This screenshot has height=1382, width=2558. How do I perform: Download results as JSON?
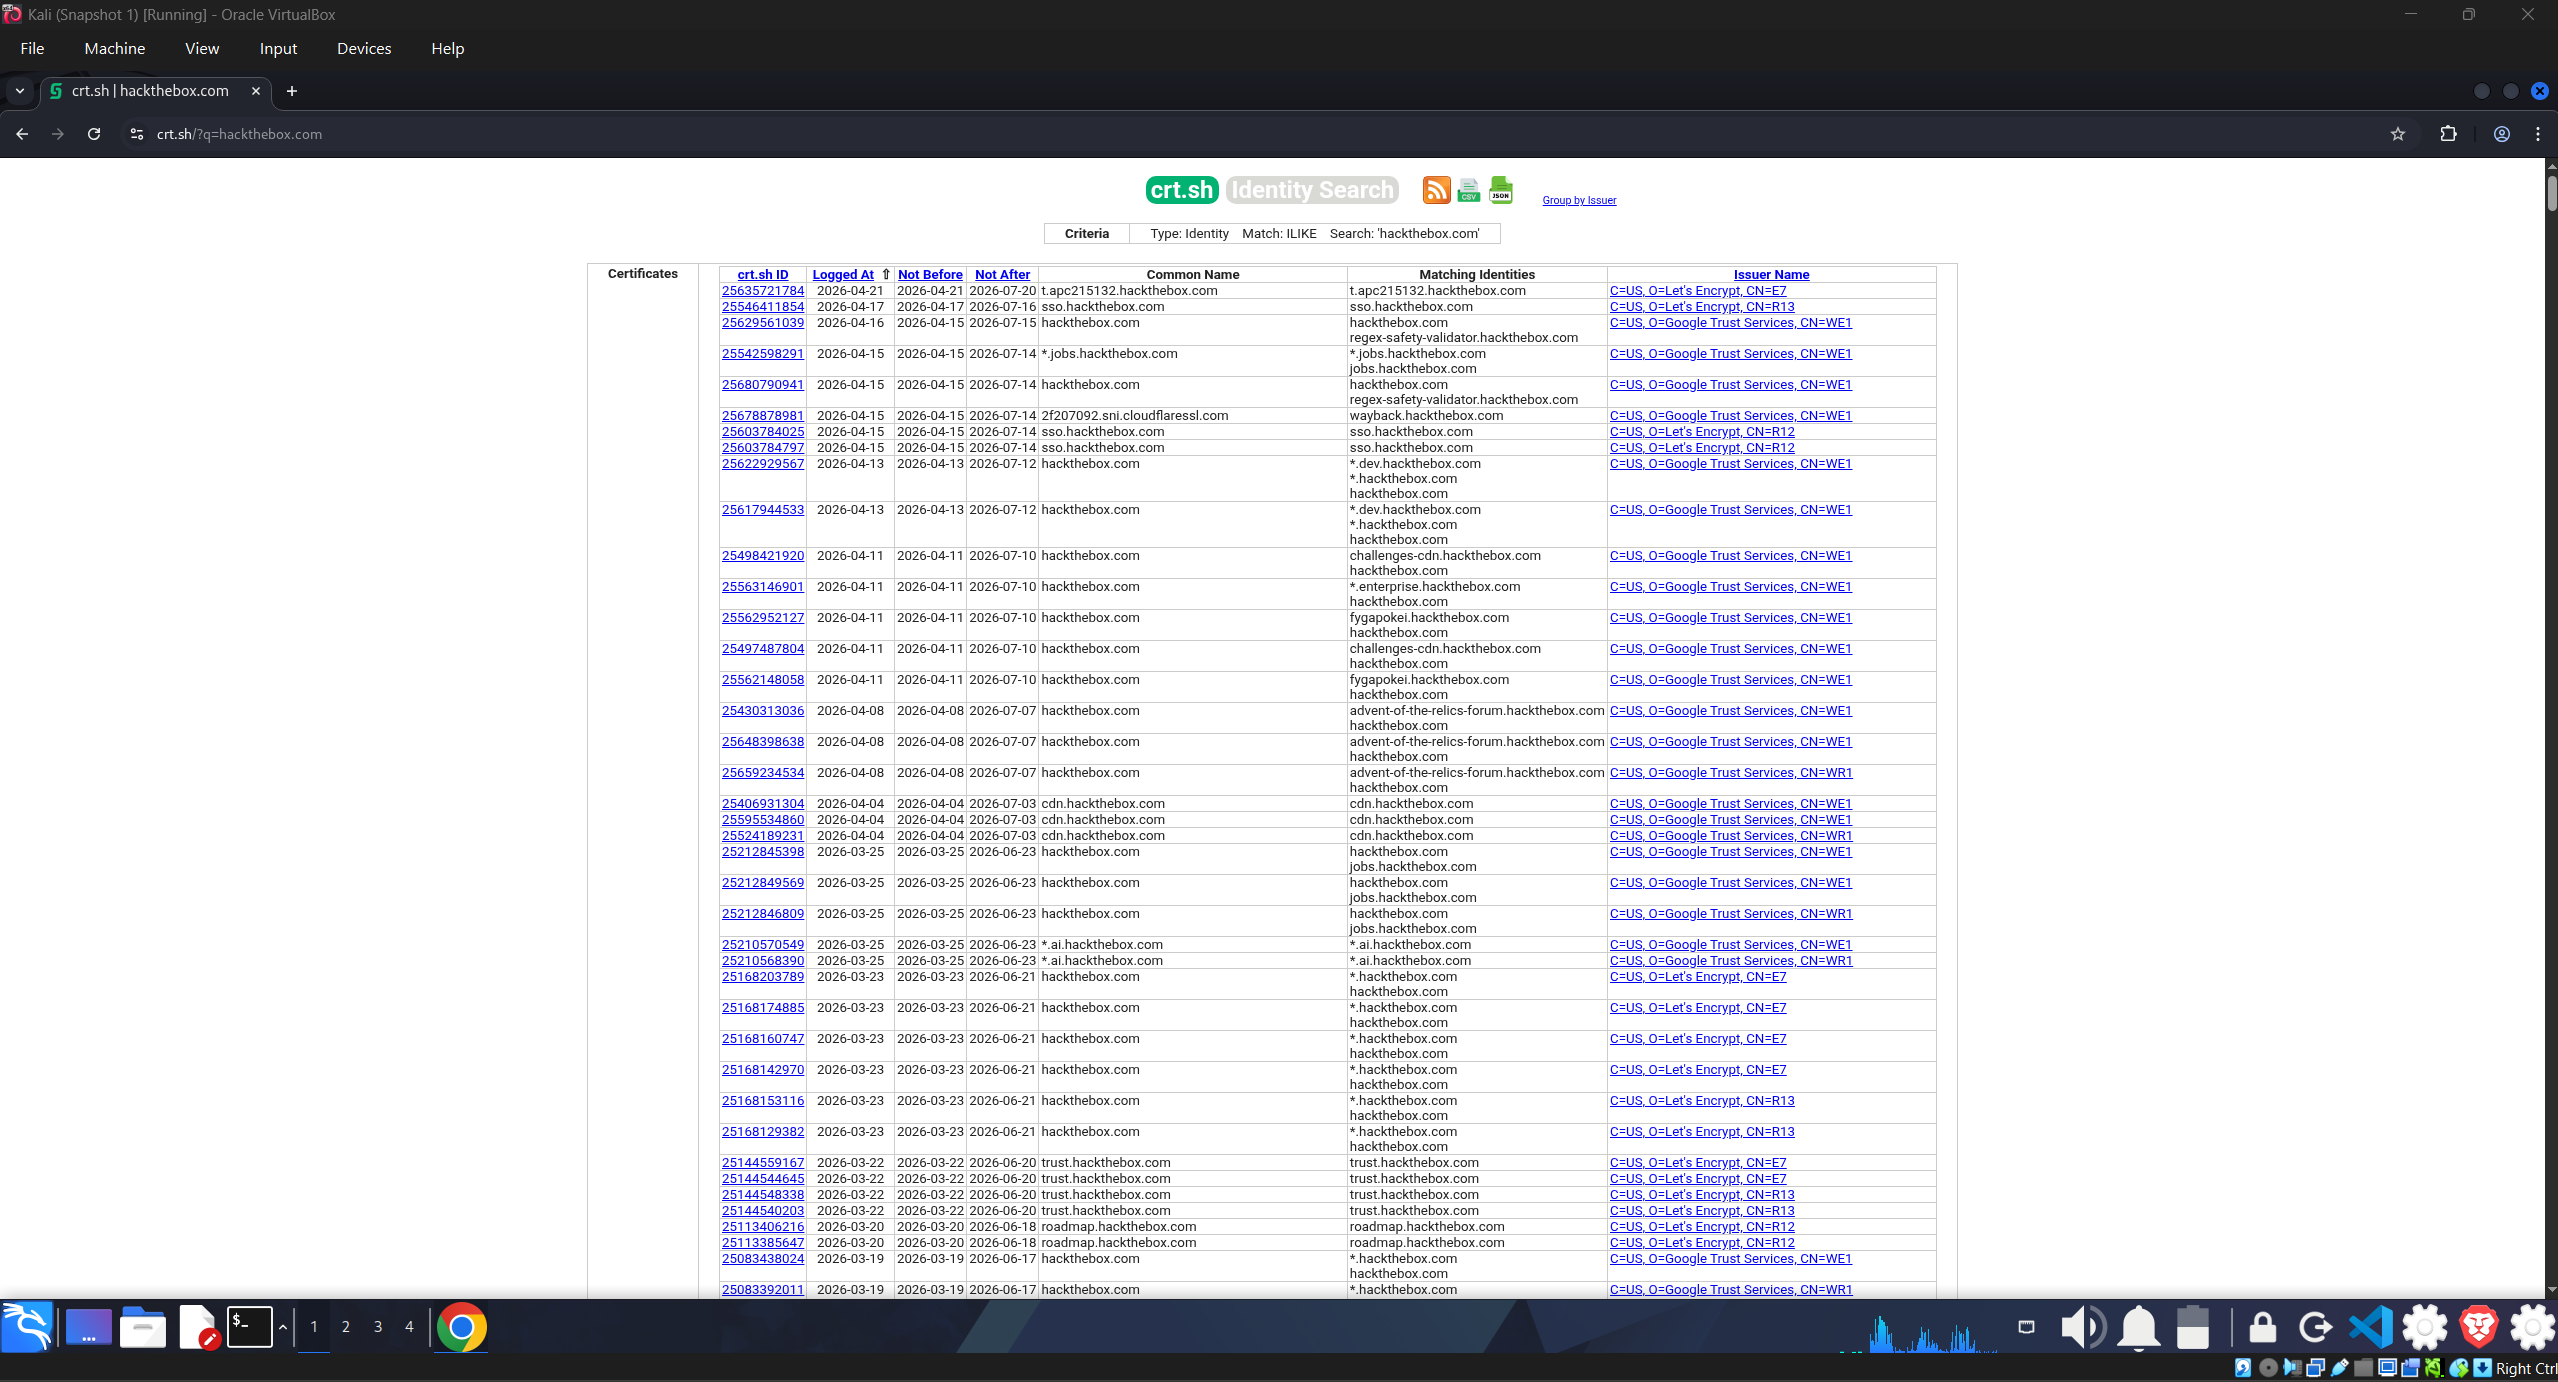1501,190
